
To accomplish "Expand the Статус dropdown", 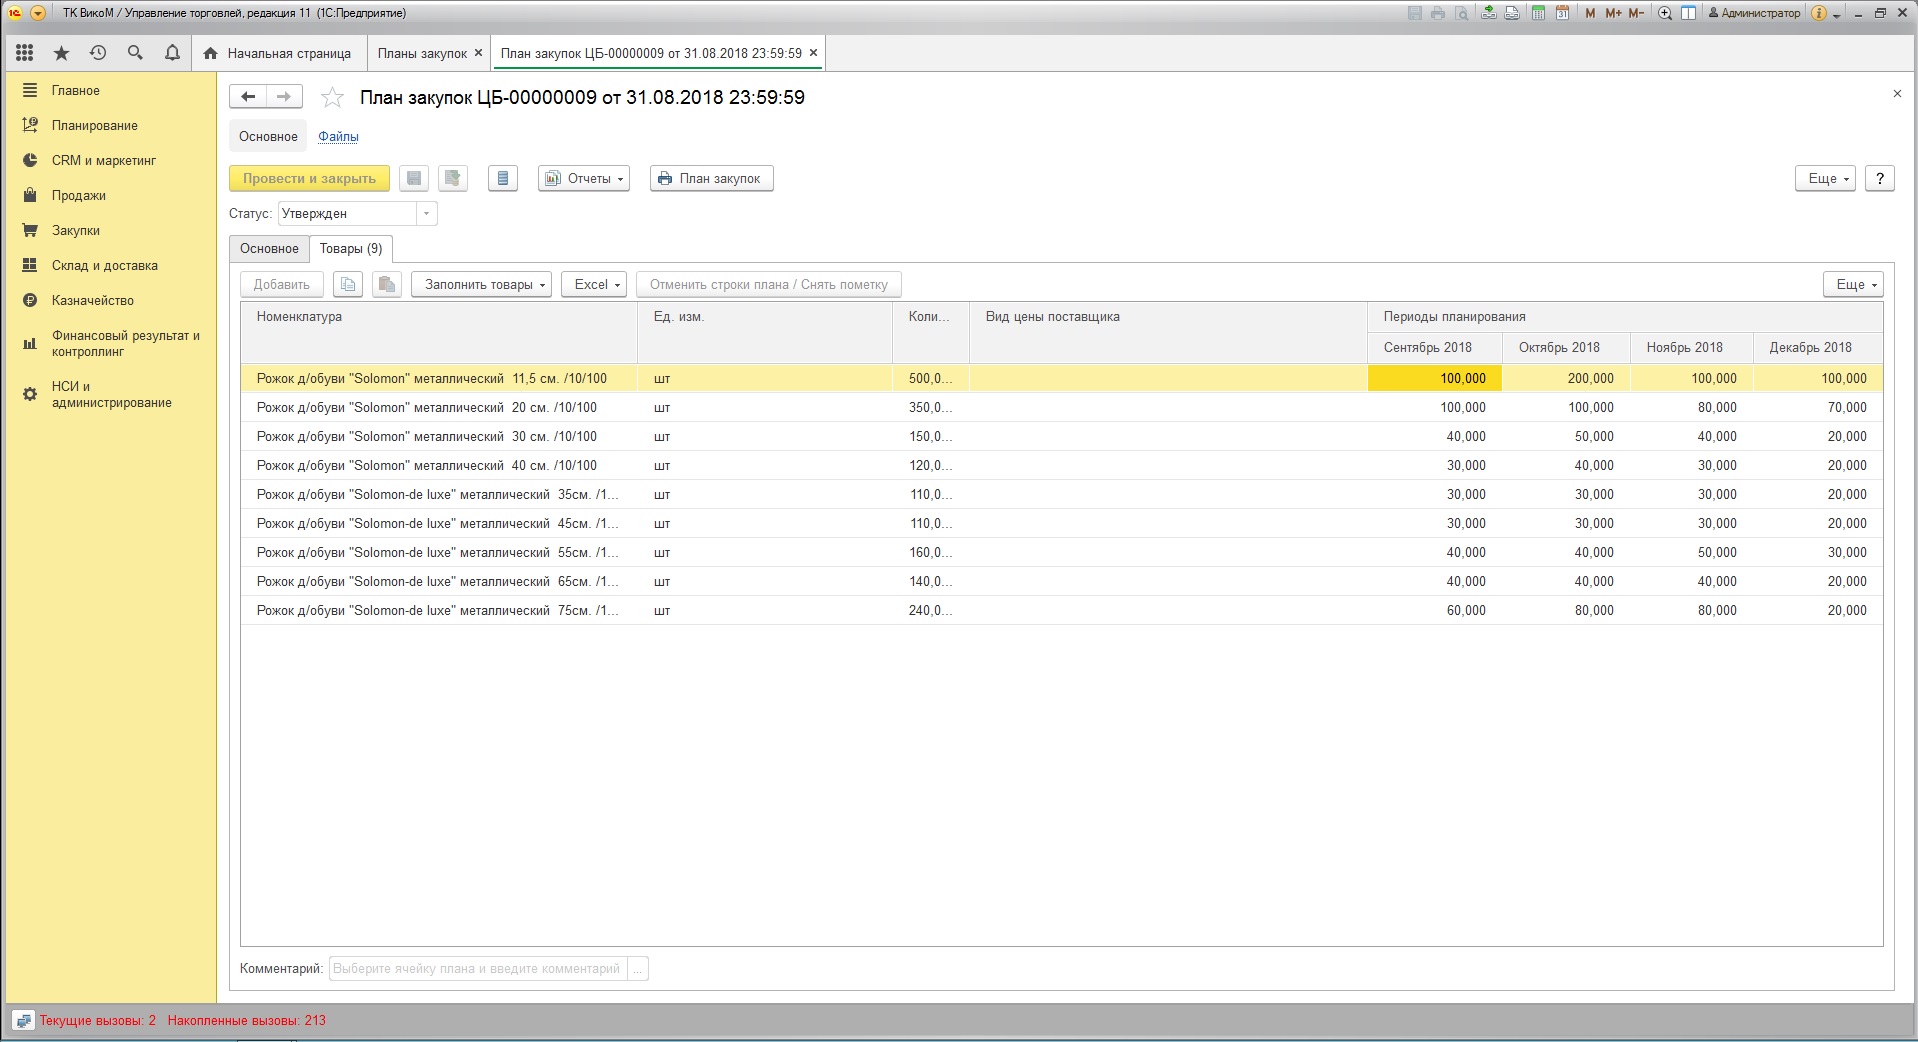I will point(427,214).
